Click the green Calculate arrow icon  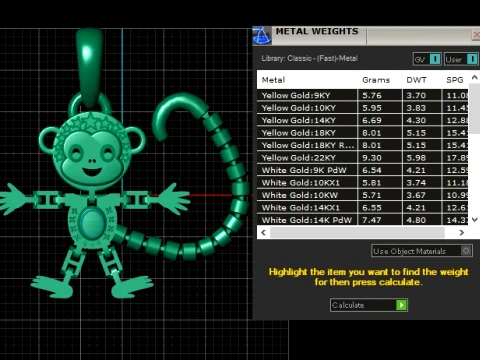401,305
